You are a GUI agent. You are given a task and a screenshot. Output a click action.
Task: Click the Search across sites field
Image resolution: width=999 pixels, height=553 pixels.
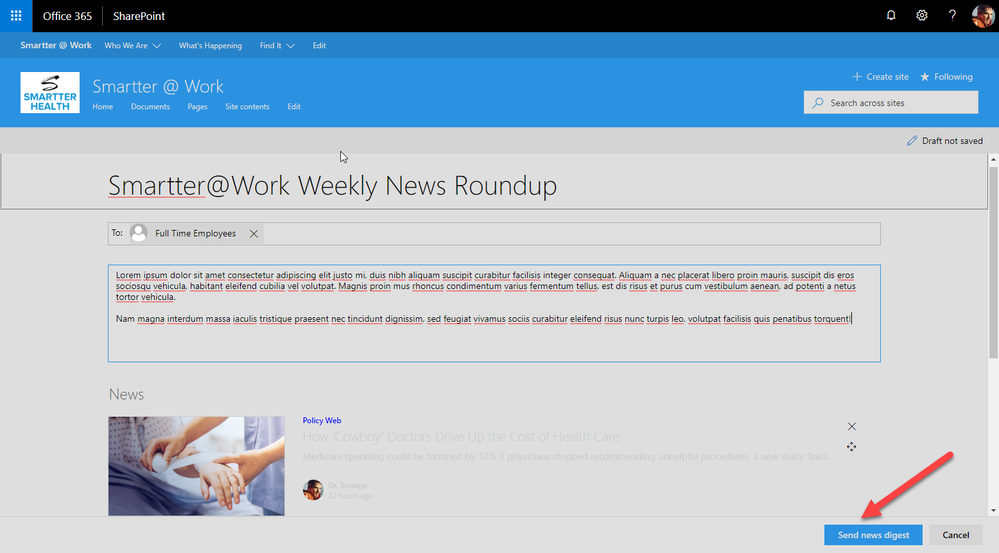pyautogui.click(x=891, y=103)
